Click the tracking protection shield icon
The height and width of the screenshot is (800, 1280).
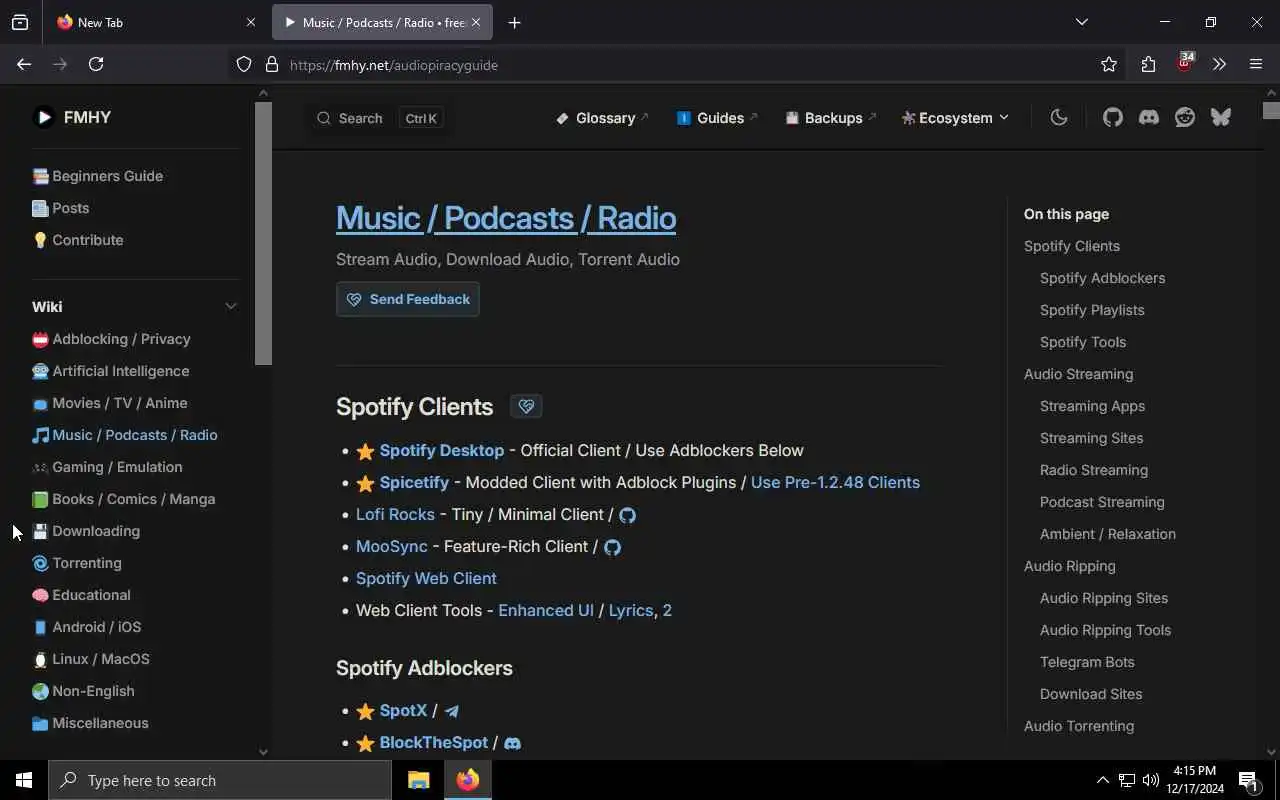[244, 65]
